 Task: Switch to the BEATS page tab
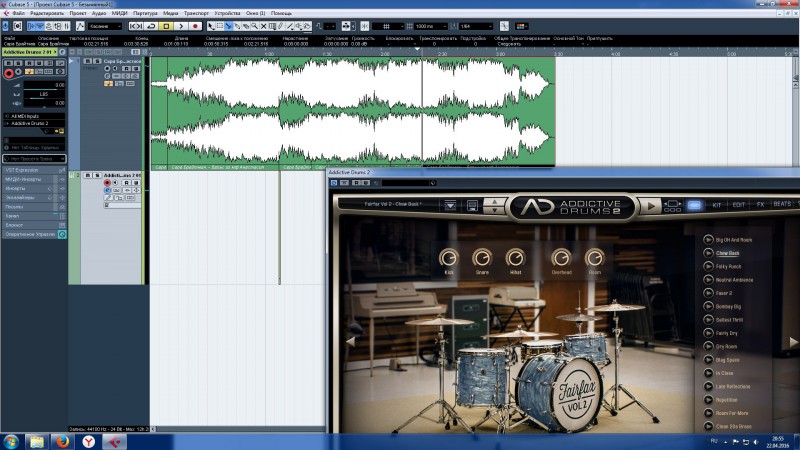782,204
